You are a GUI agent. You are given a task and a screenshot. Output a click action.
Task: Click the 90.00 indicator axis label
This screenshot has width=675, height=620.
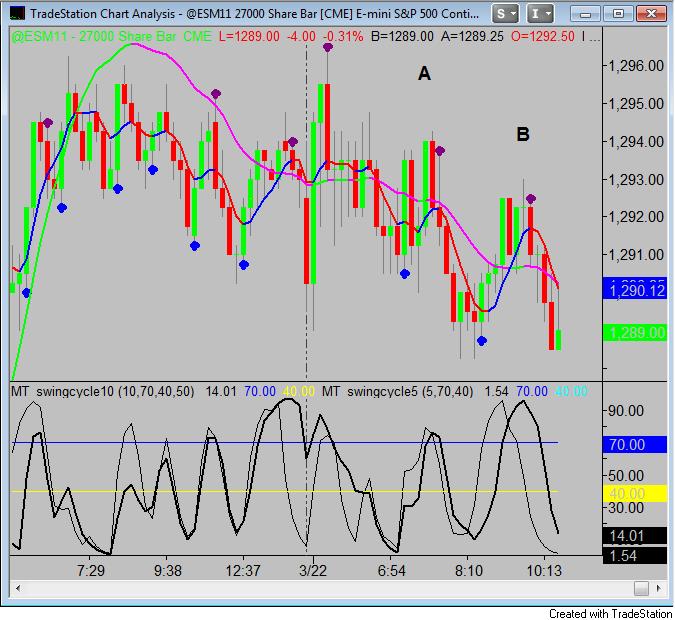click(x=626, y=411)
